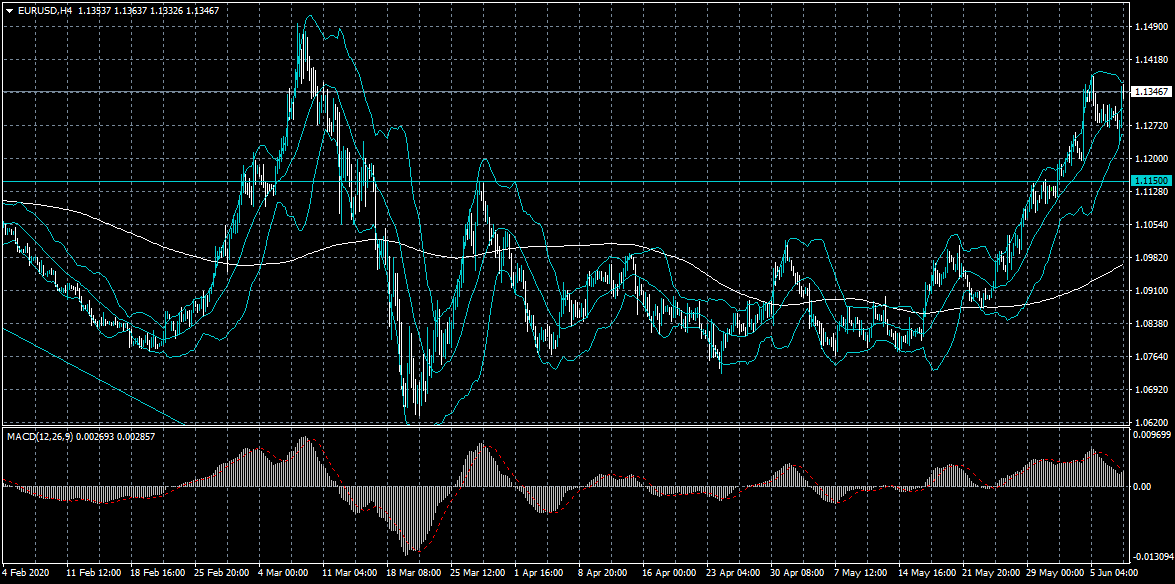The height and width of the screenshot is (584, 1175).
Task: Click the 25 Feb 20:00 time label
Action: pos(223,573)
